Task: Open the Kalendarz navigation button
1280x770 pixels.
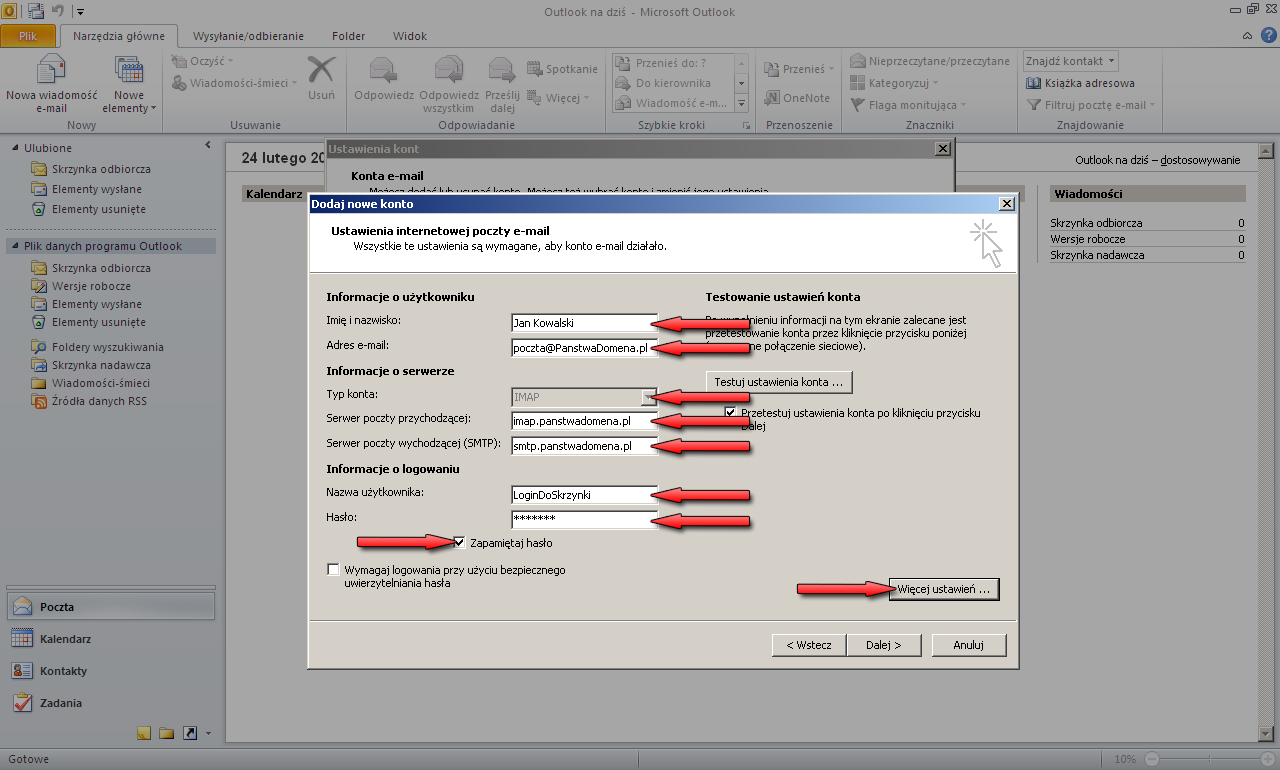Action: coord(110,639)
